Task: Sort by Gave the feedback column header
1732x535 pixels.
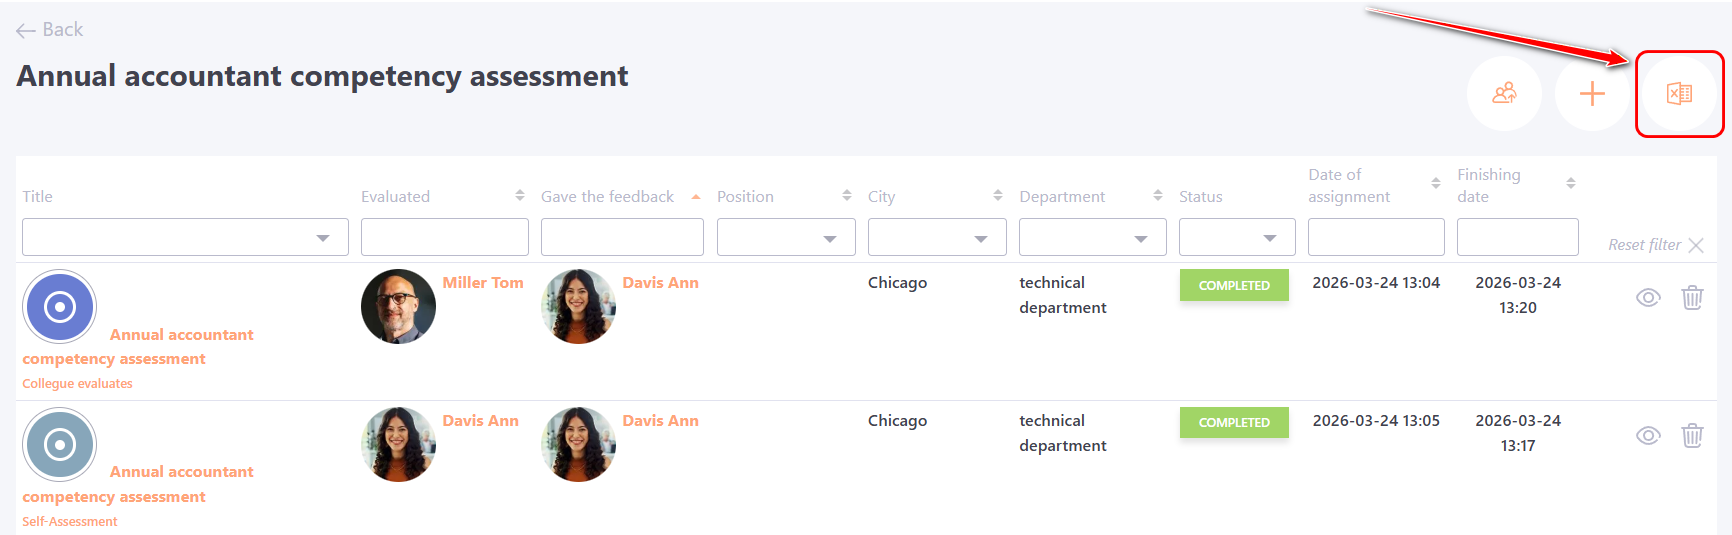Action: [x=608, y=197]
